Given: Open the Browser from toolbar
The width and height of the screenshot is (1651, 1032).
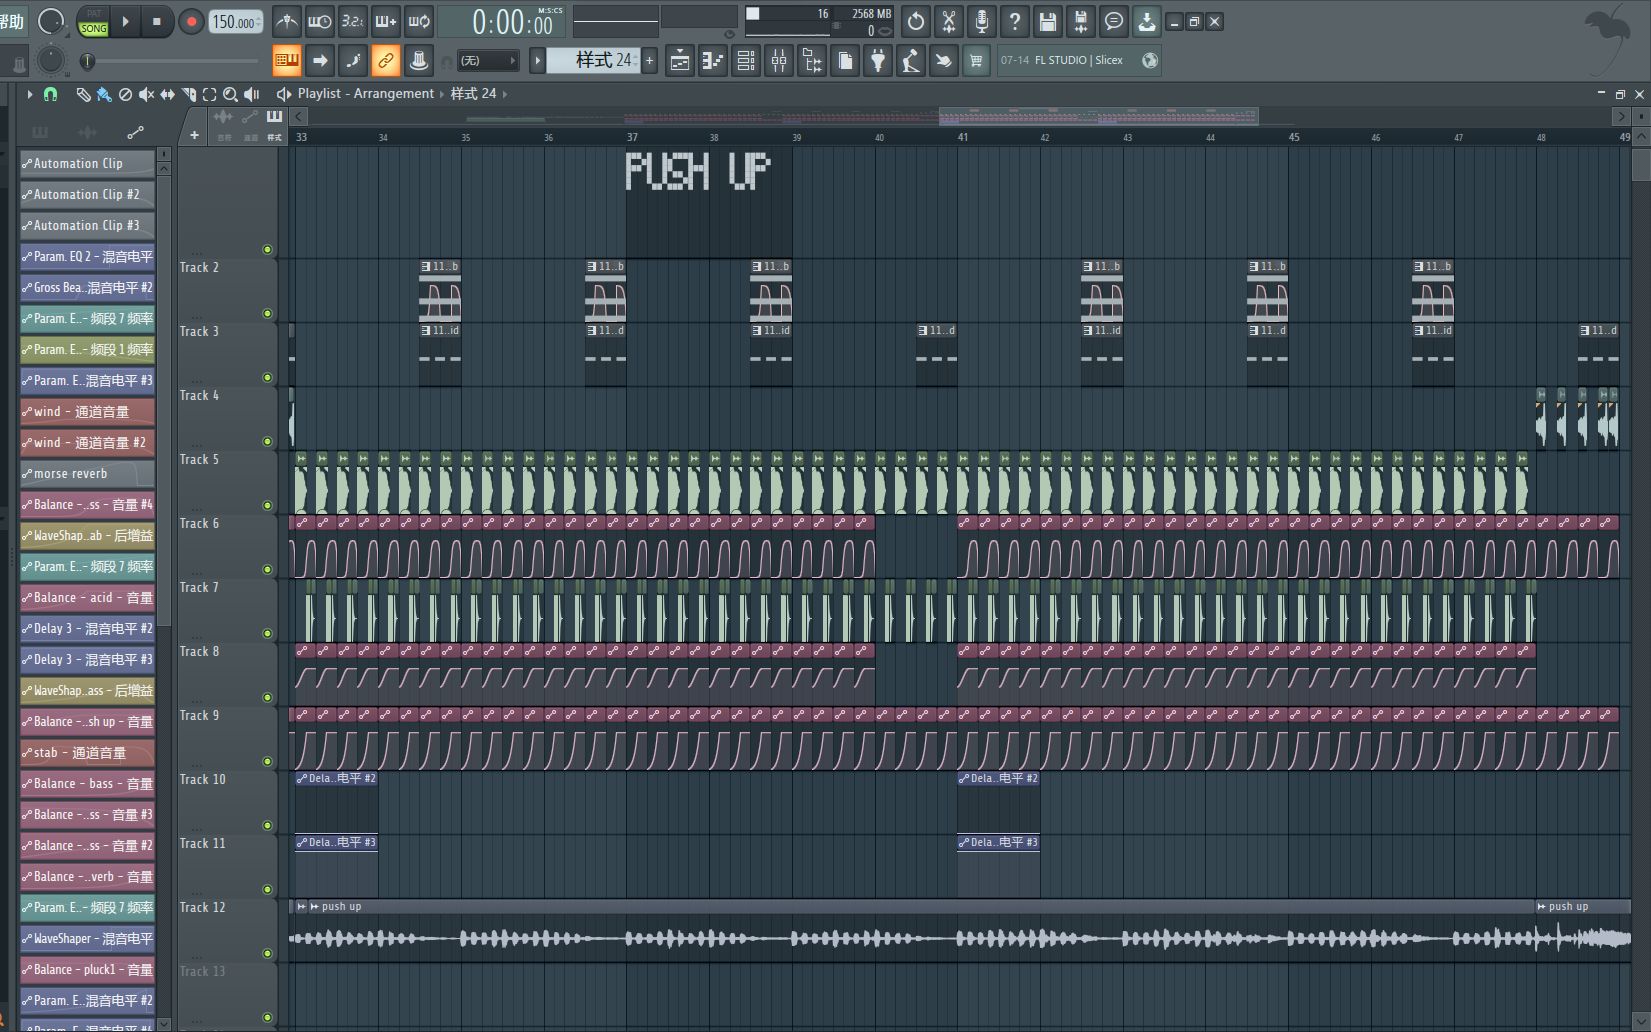Looking at the screenshot, I should click(812, 61).
